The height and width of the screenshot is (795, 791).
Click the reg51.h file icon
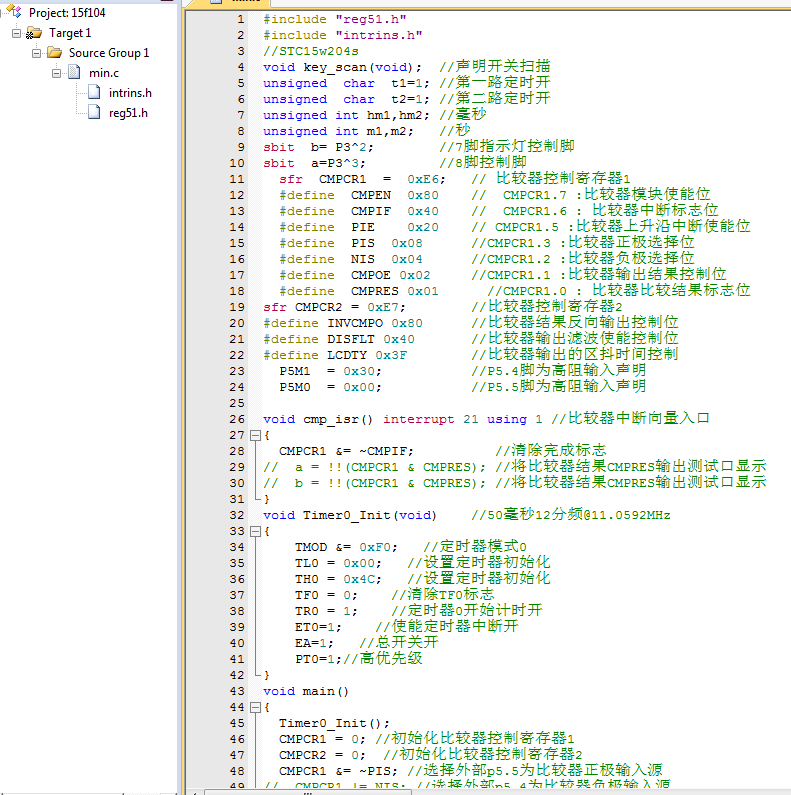point(94,112)
